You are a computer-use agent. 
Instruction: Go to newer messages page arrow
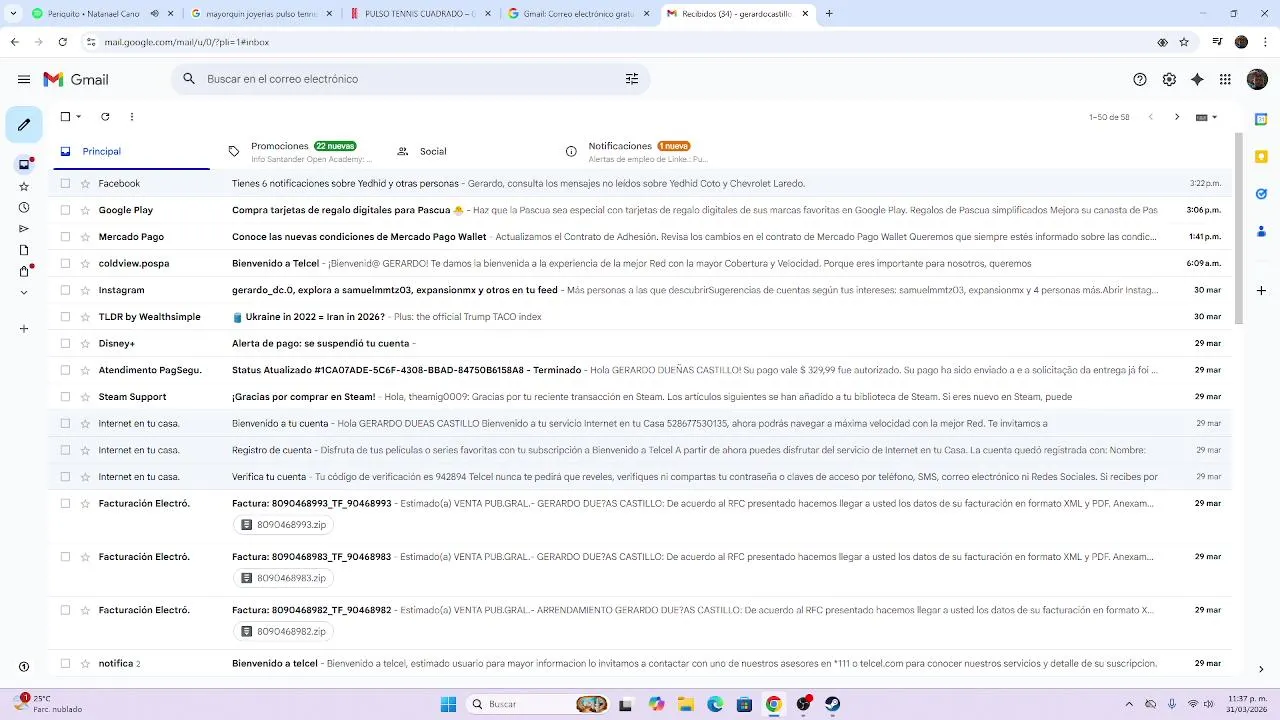(x=1150, y=117)
